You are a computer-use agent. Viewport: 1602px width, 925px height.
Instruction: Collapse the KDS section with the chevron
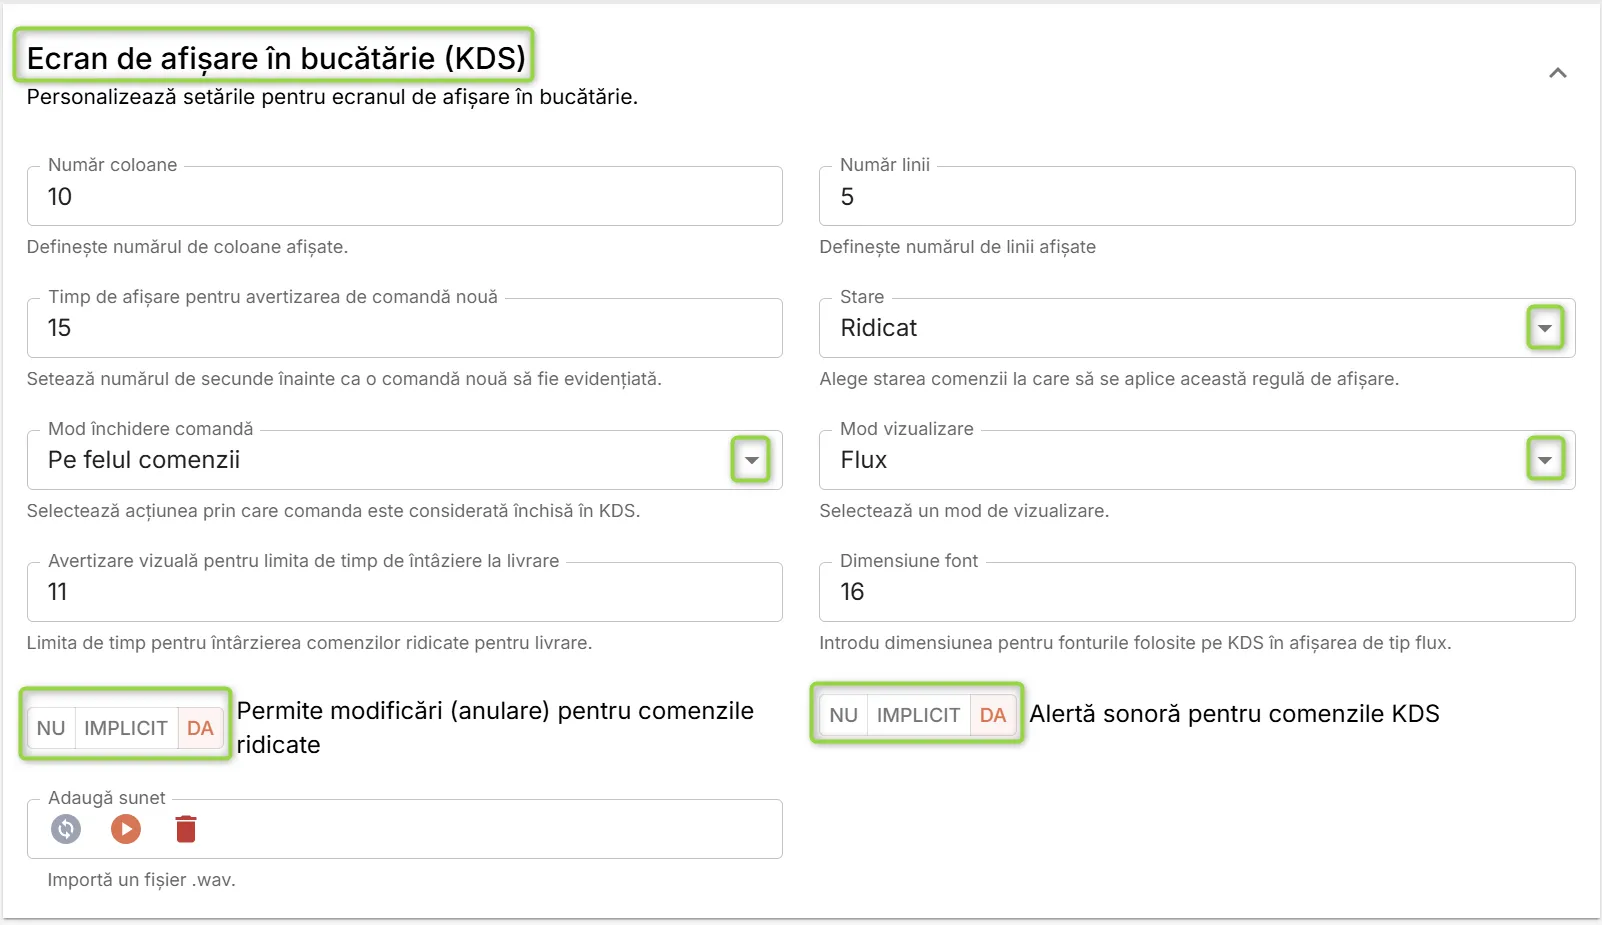pos(1558,73)
